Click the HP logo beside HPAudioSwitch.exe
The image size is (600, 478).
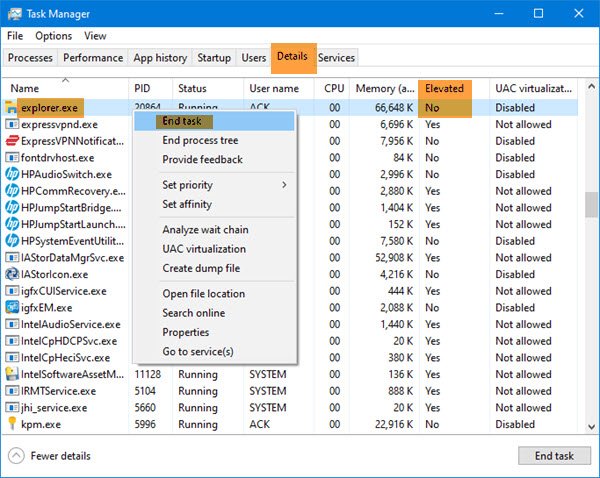click(x=12, y=174)
